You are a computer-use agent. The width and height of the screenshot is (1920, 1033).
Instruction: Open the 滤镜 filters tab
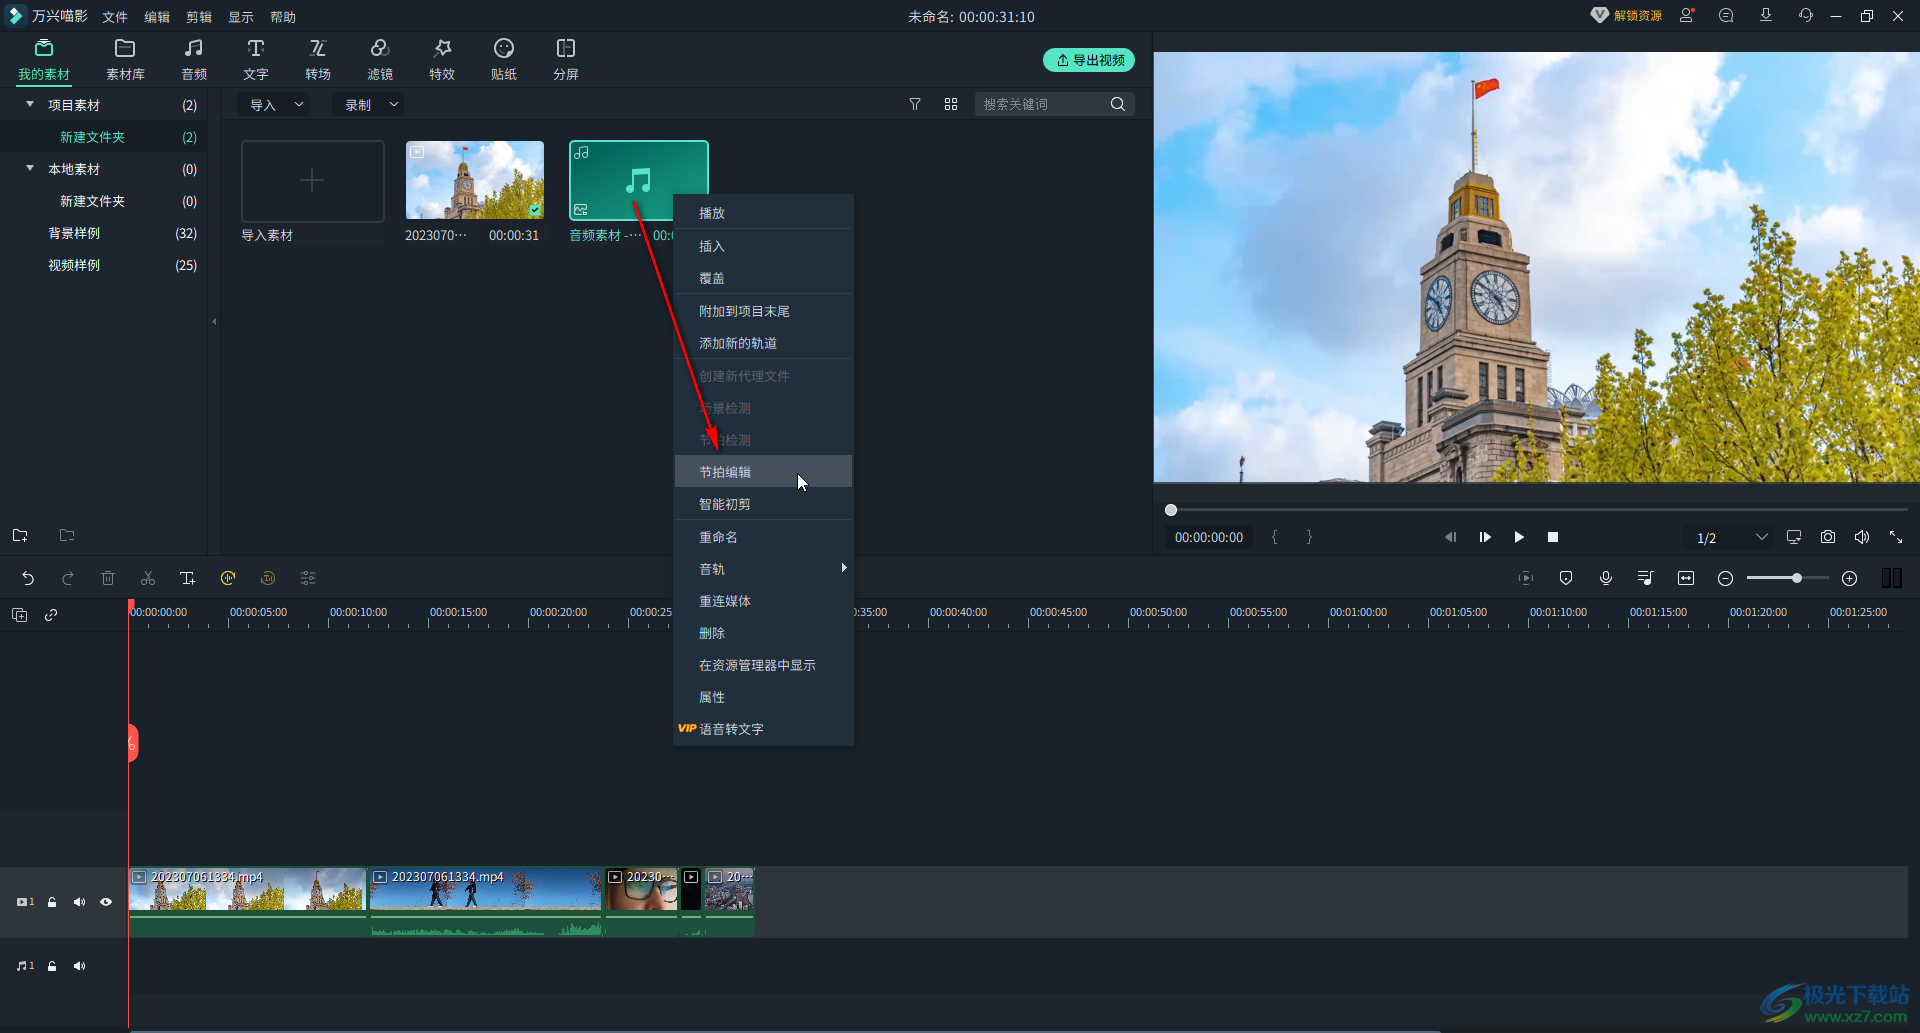[x=380, y=60]
